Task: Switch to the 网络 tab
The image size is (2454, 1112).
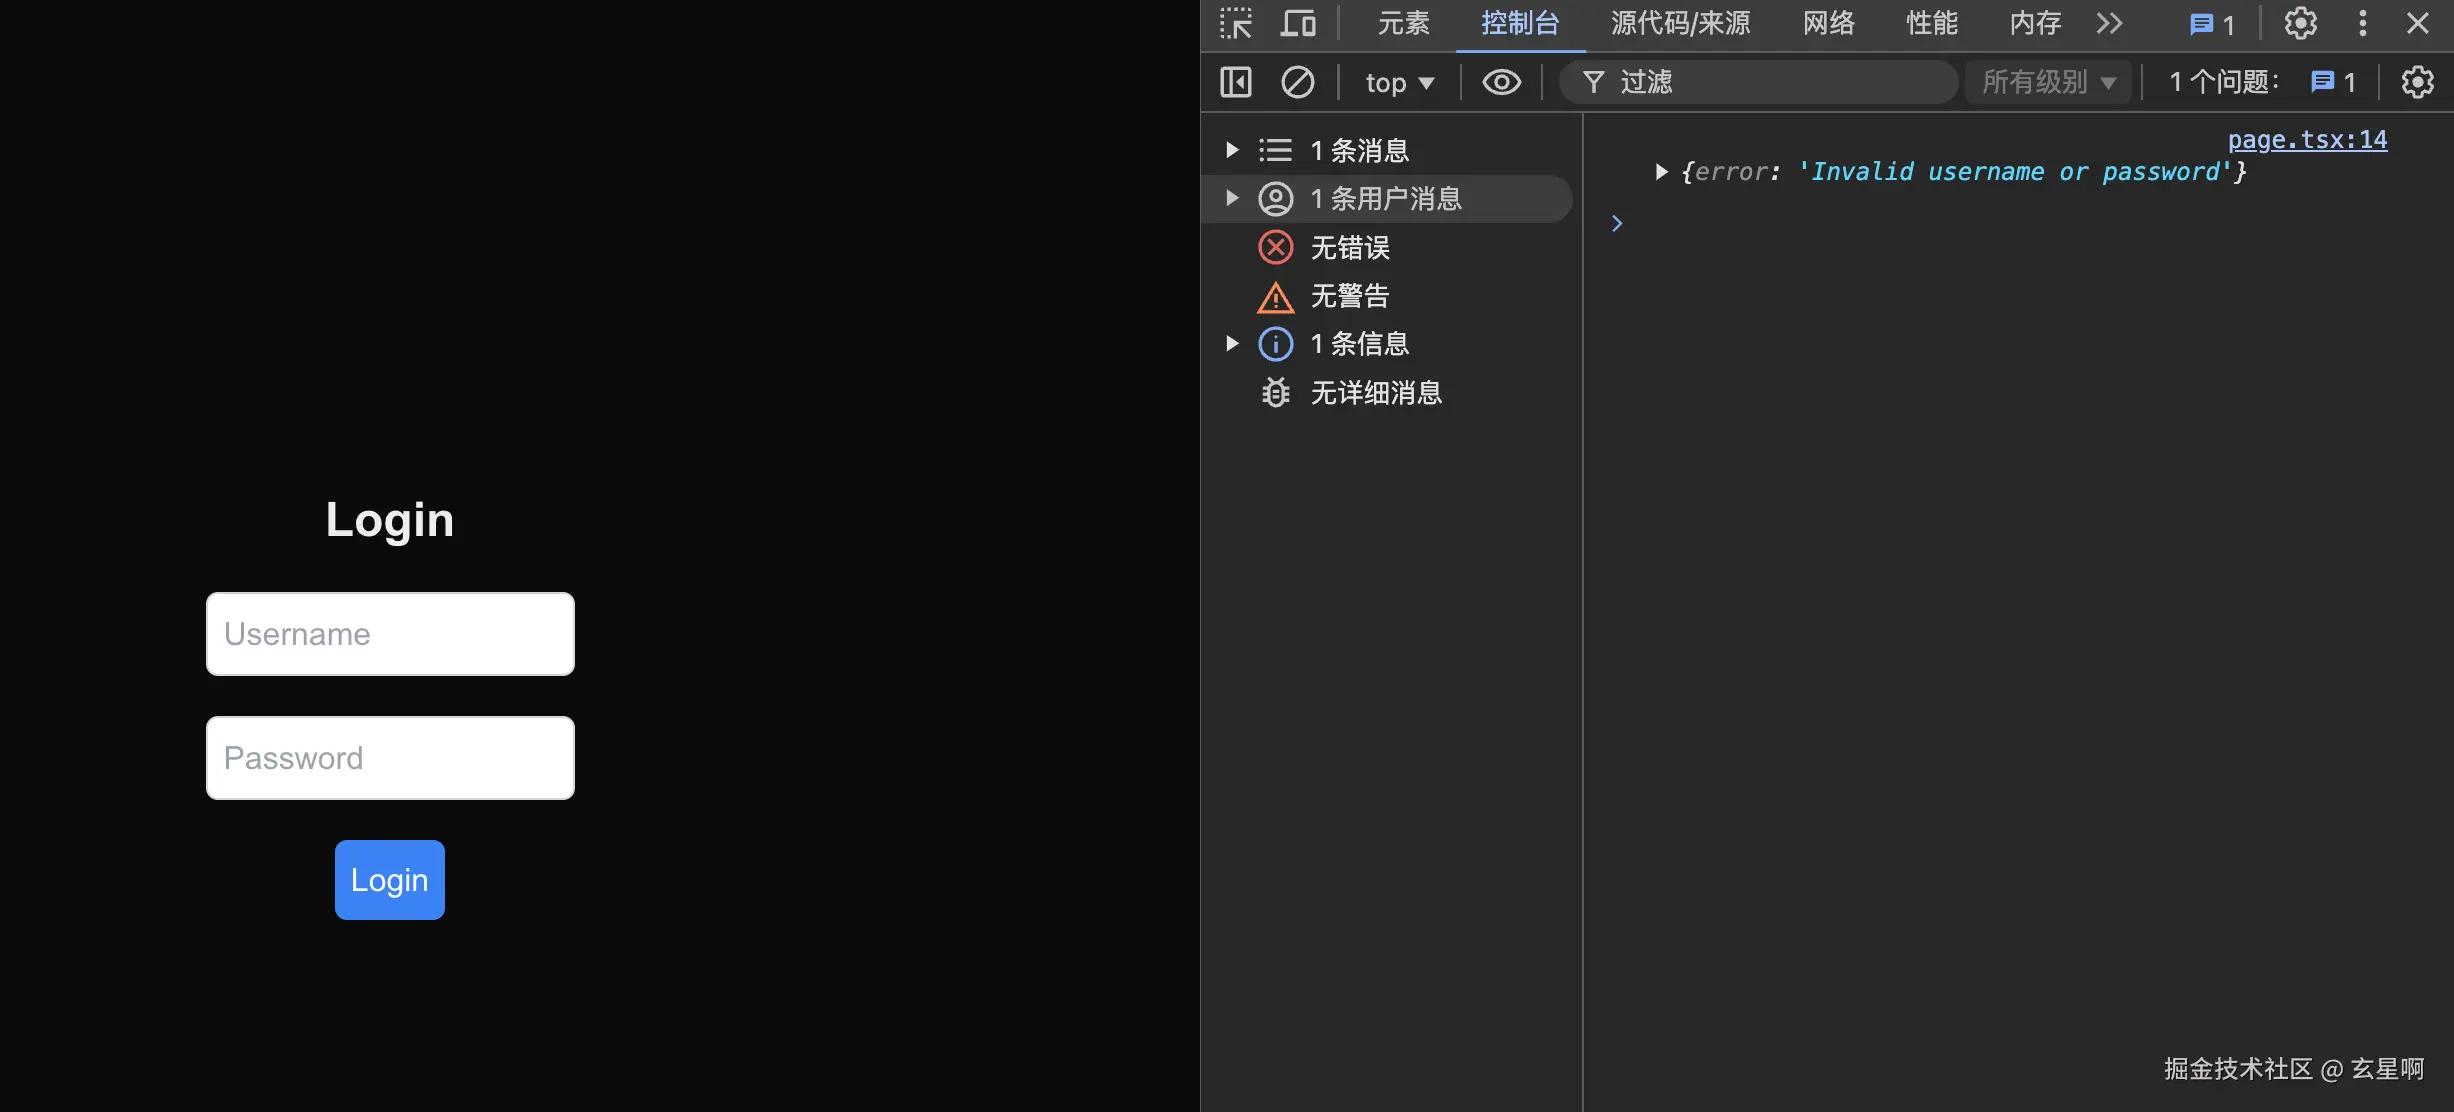Action: pyautogui.click(x=1827, y=23)
